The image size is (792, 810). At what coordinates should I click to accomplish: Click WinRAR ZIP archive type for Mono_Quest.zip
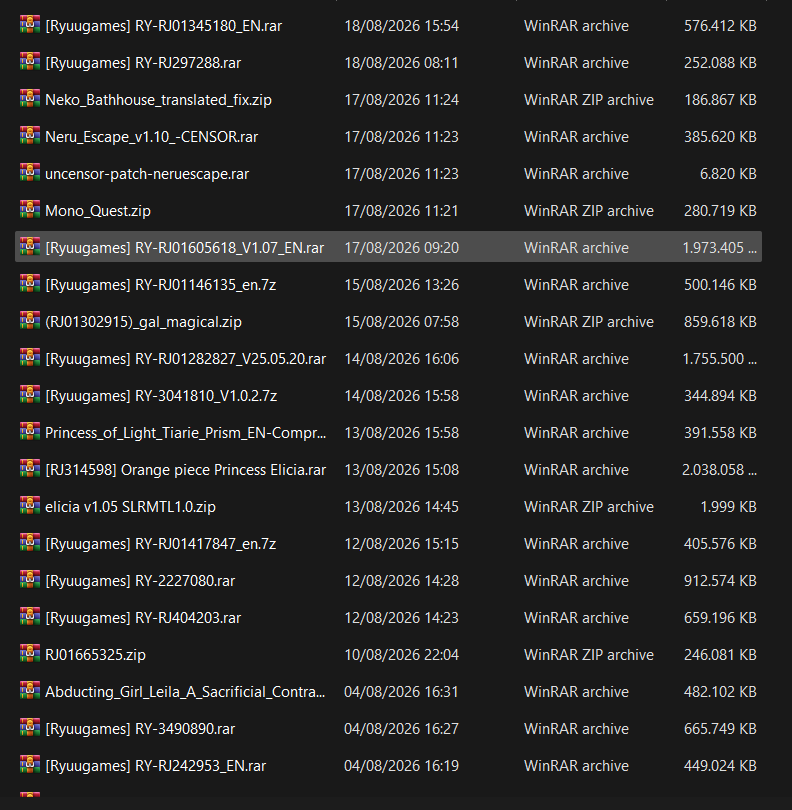(x=589, y=211)
